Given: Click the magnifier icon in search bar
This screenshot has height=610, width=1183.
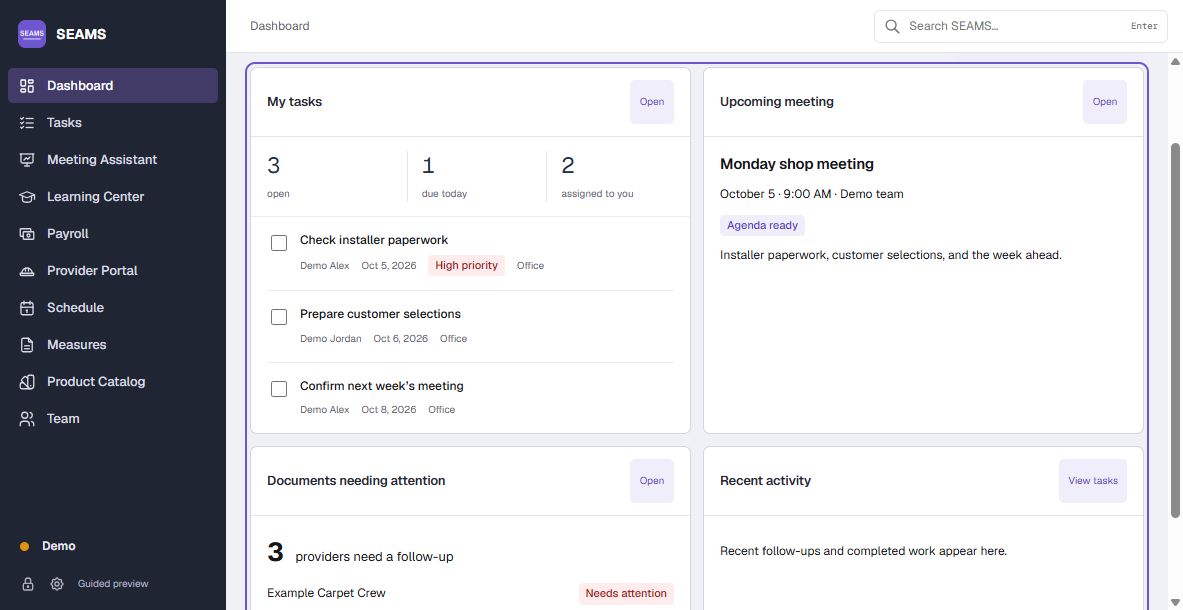Looking at the screenshot, I should coord(892,26).
